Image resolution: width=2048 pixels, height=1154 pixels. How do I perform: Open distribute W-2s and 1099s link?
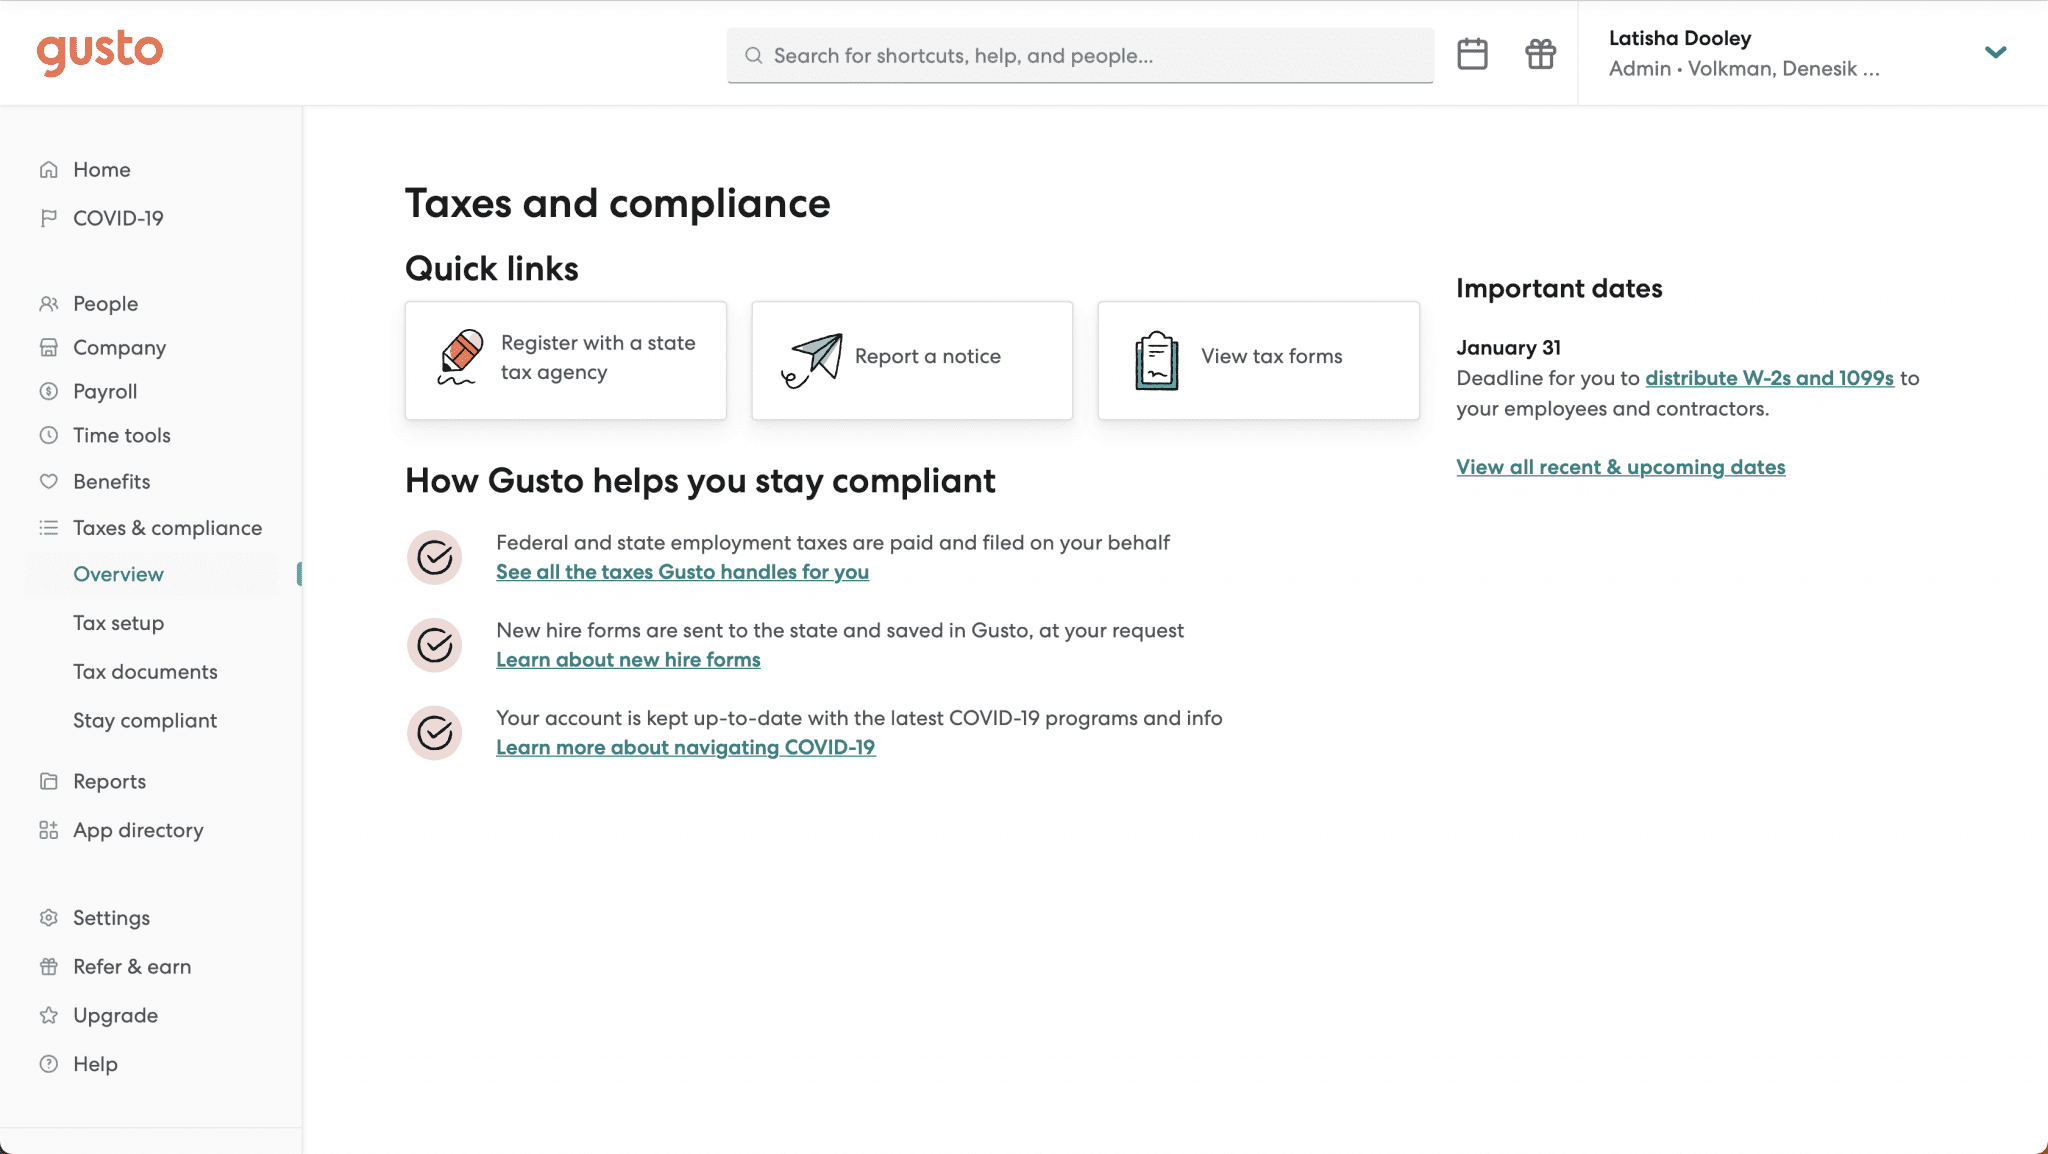(x=1769, y=378)
